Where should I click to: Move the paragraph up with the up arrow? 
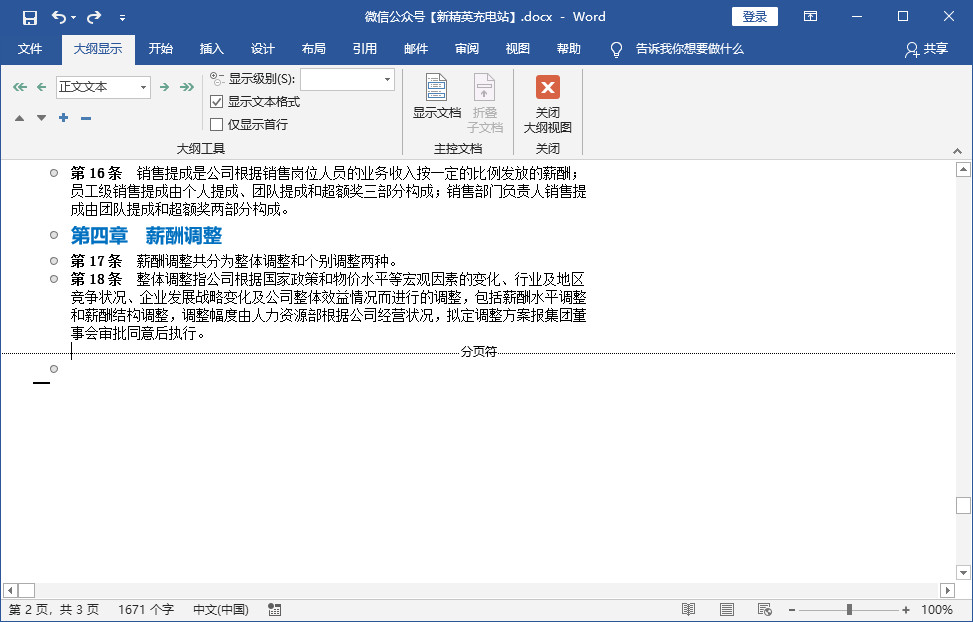(x=18, y=118)
